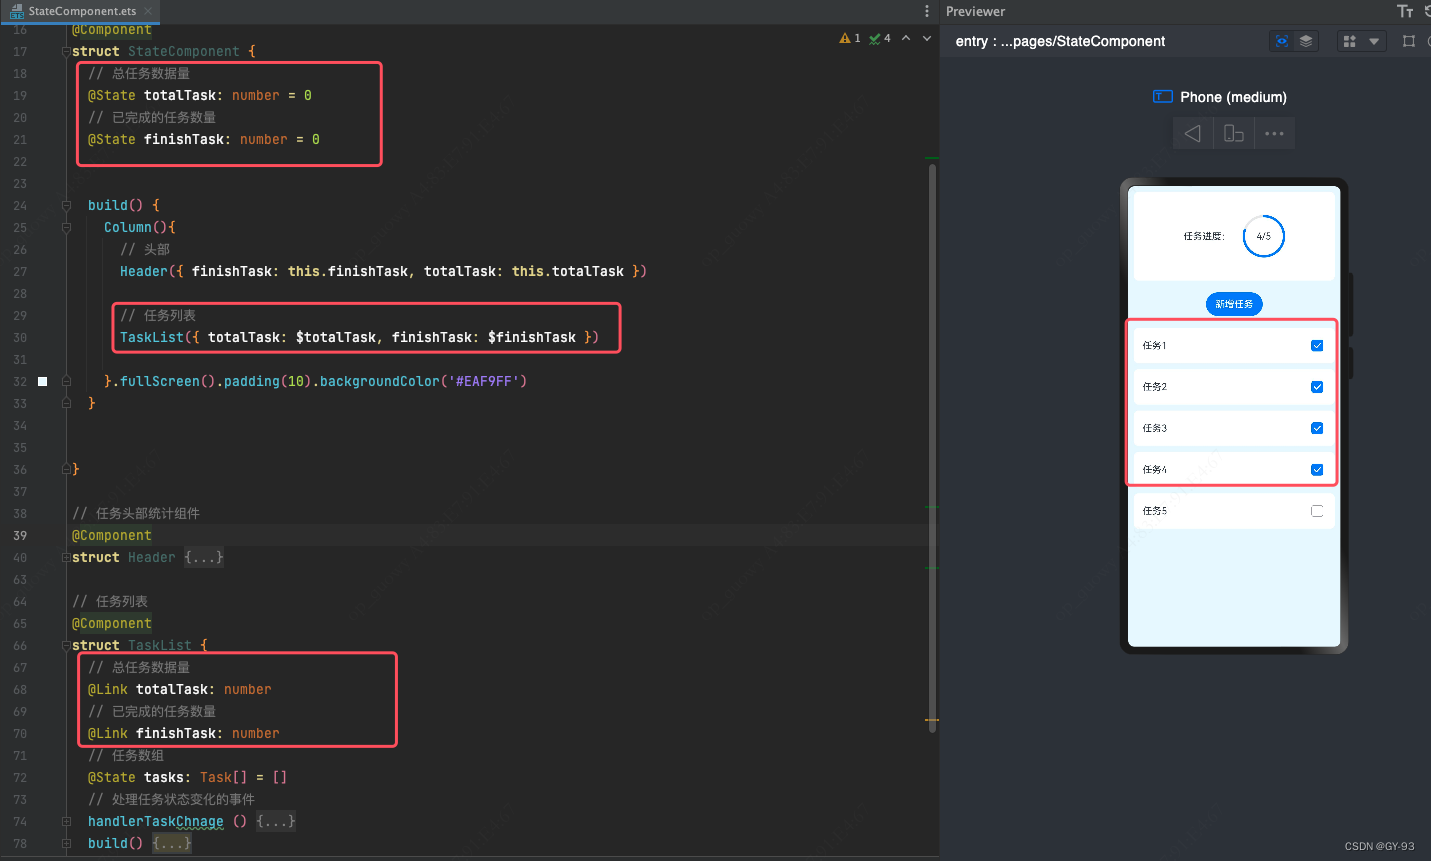Click the Phone (medium) device label
The image size is (1431, 861).
pos(1233,97)
